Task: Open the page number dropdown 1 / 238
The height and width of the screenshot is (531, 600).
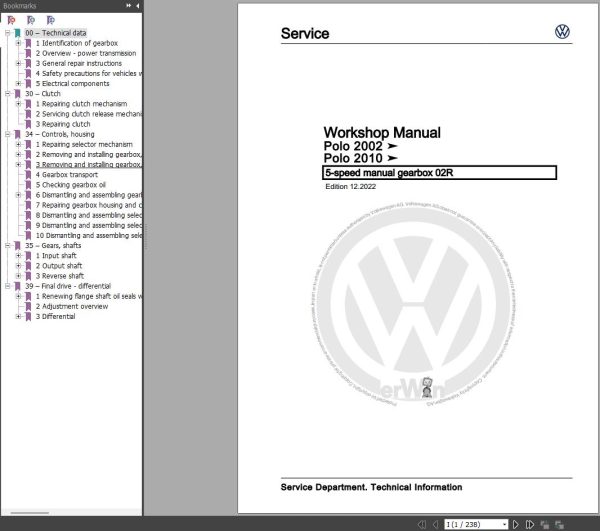Action: pos(505,524)
